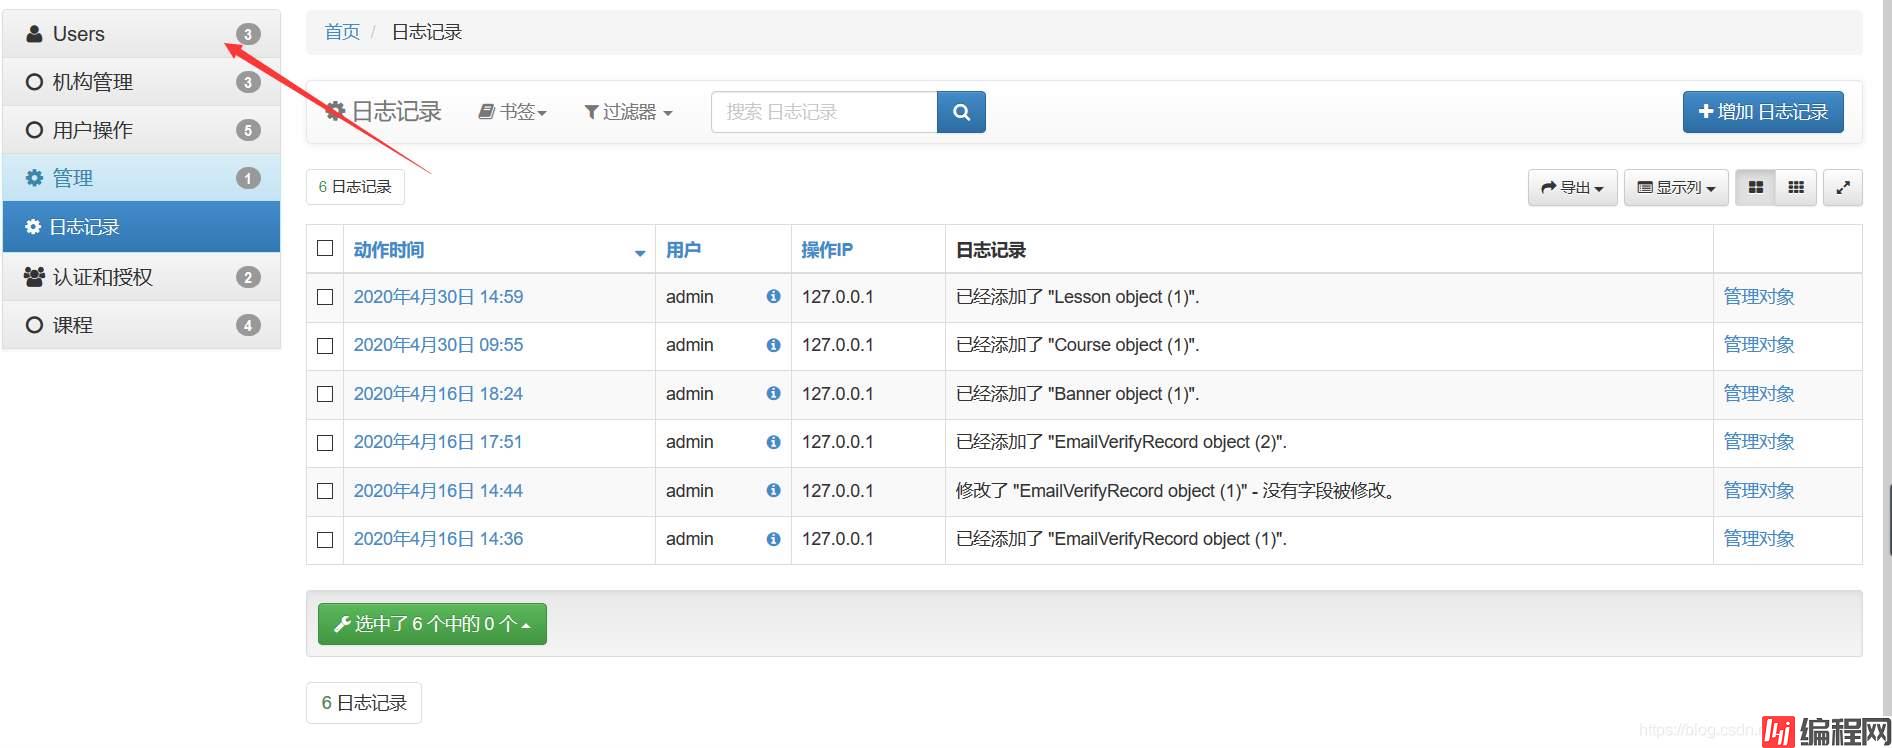Click bottom 6 日志记录 count label
The image size is (1892, 748).
click(364, 703)
